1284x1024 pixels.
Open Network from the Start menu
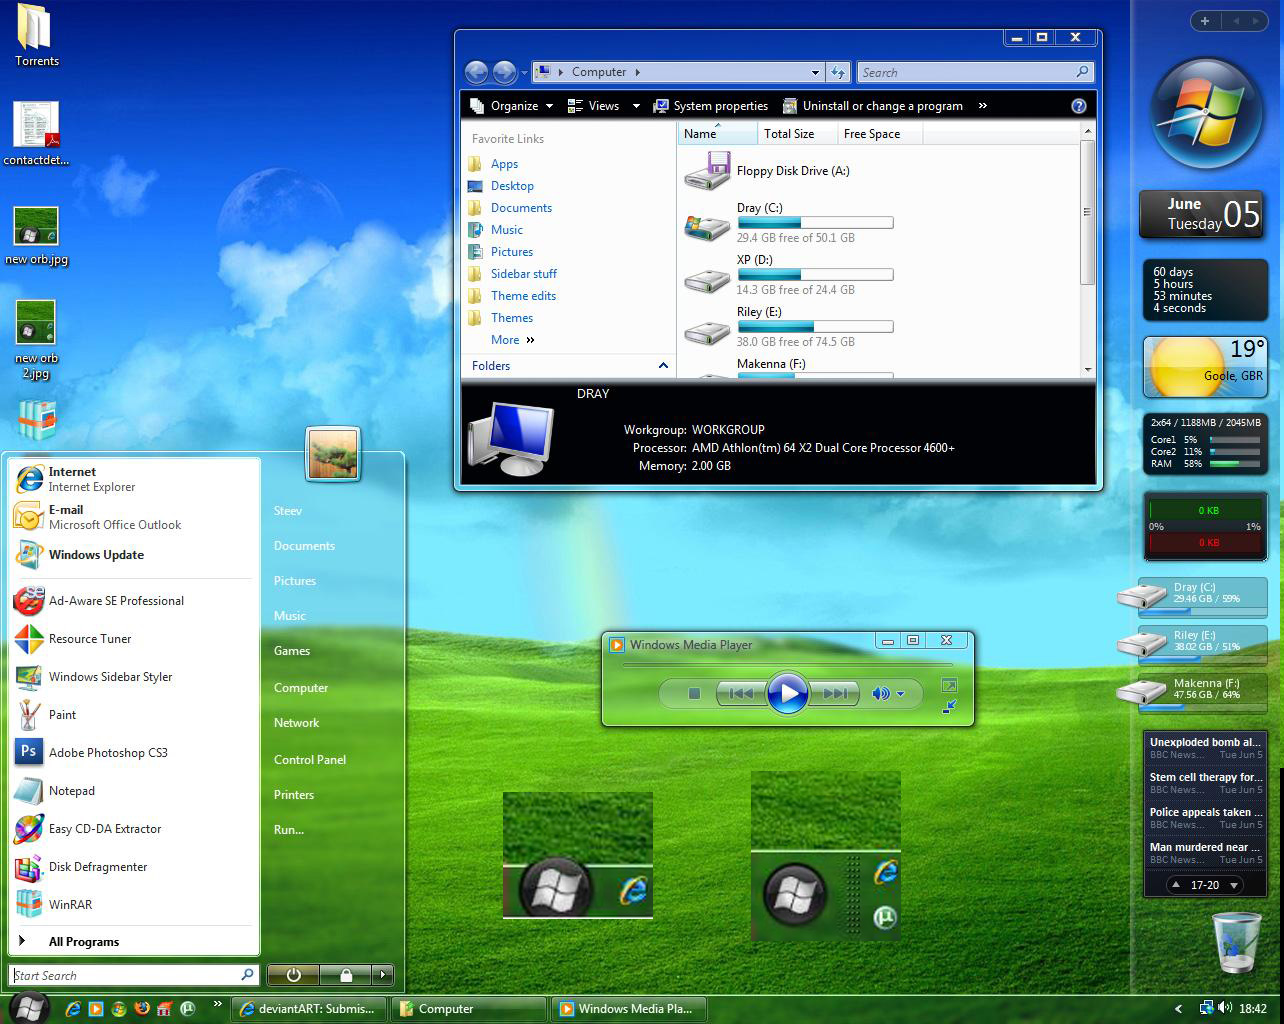pos(296,723)
